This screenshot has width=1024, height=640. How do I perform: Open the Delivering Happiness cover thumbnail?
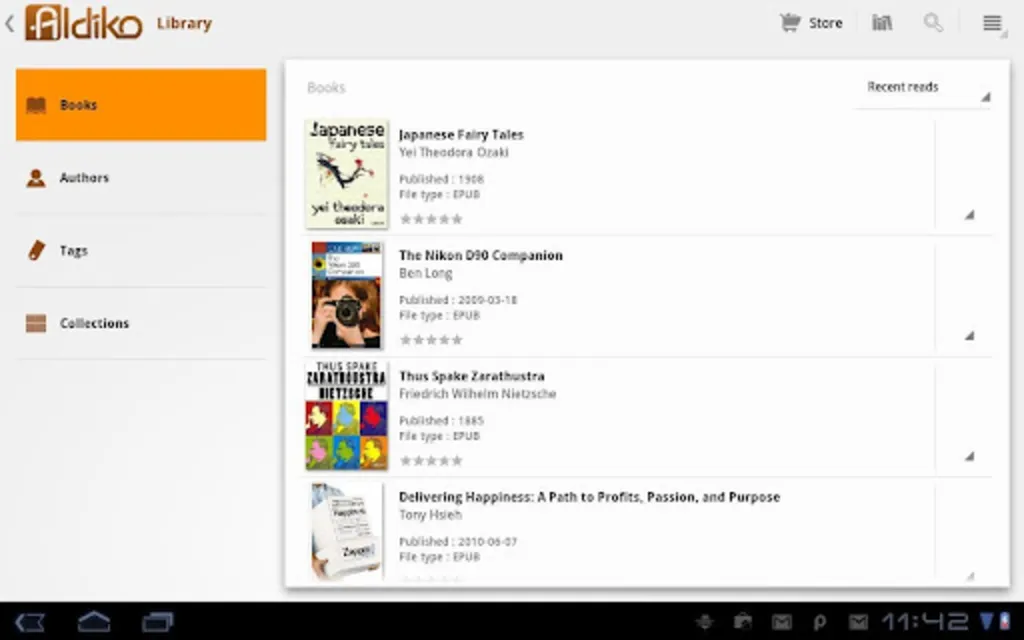347,531
